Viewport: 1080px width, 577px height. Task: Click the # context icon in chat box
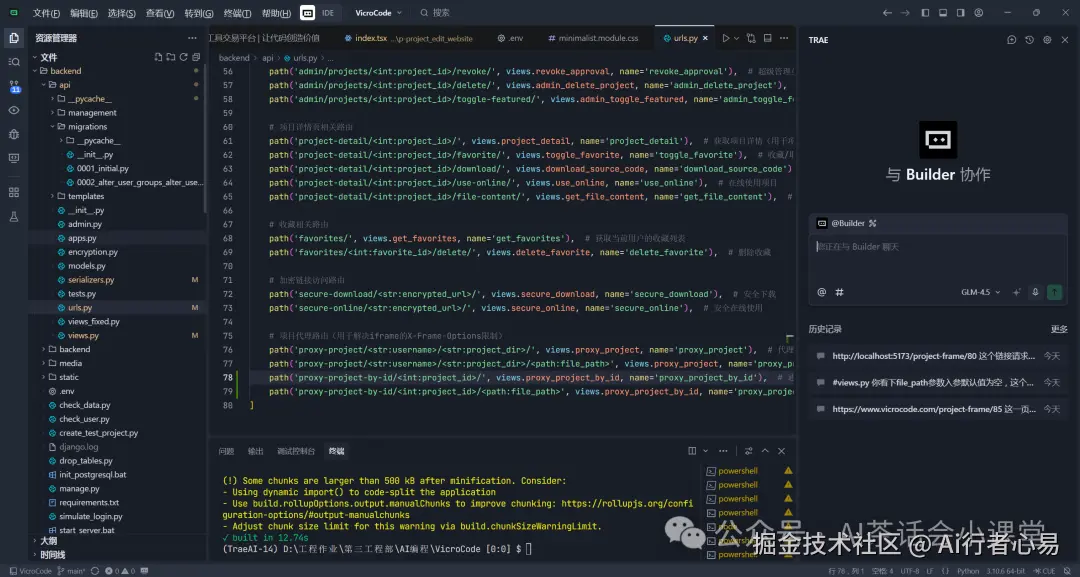coord(840,292)
